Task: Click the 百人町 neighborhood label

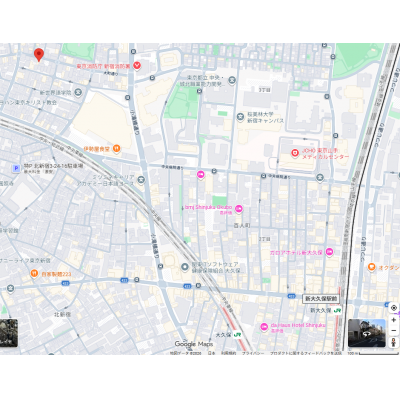Action: tap(242, 226)
